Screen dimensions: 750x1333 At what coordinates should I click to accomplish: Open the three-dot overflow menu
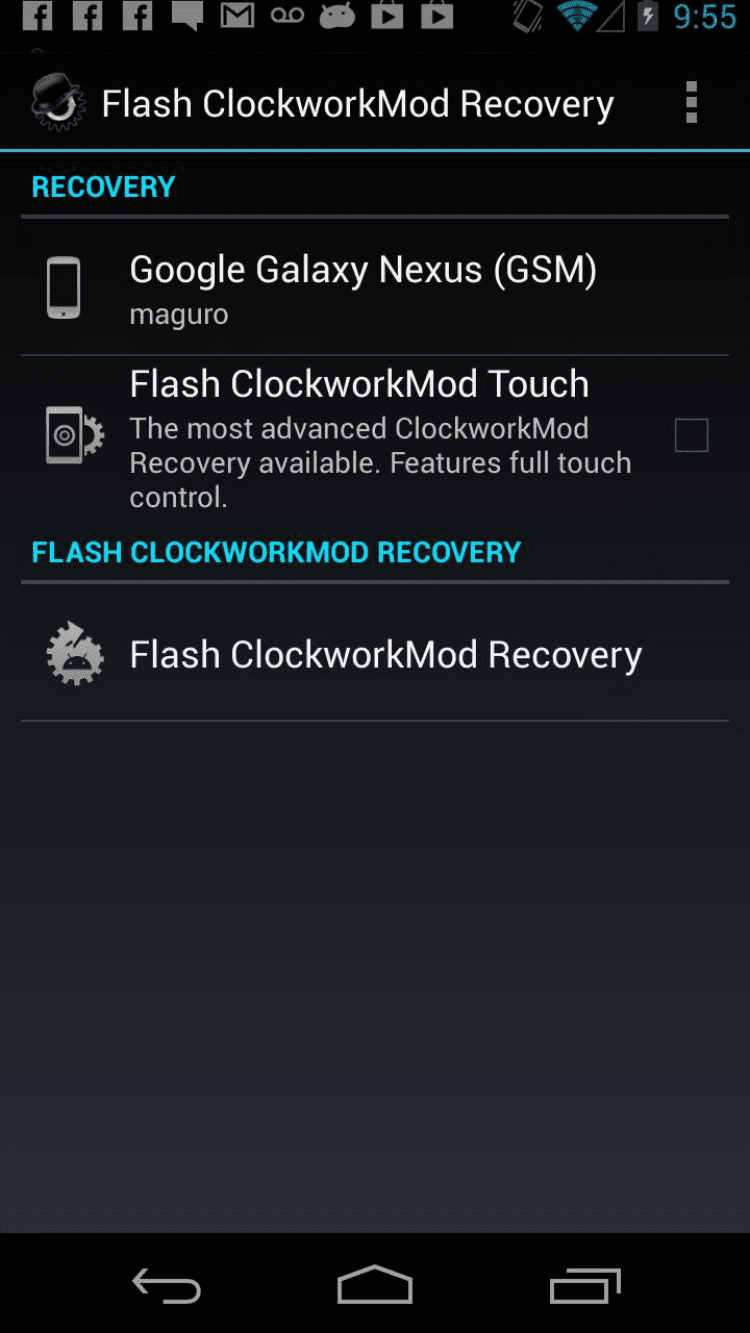click(691, 103)
